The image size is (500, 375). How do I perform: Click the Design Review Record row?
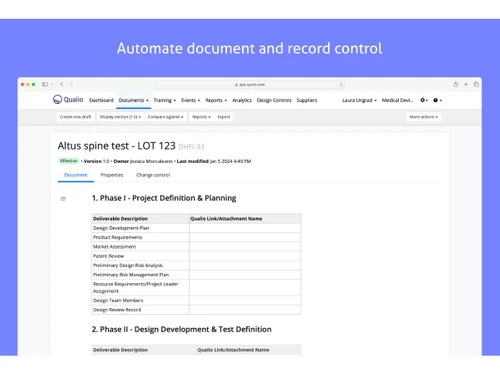coord(196,310)
